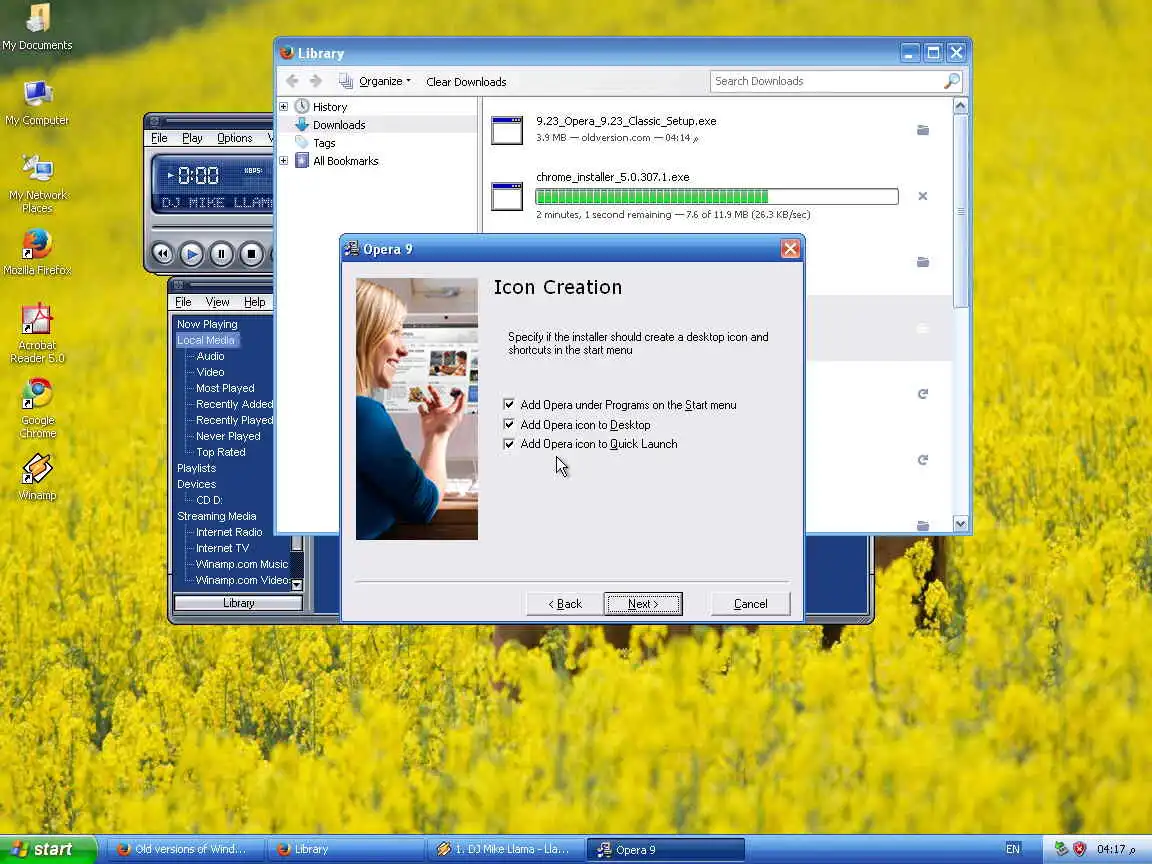Expand All Bookmarks tree node
Image resolution: width=1152 pixels, height=864 pixels.
tap(284, 160)
